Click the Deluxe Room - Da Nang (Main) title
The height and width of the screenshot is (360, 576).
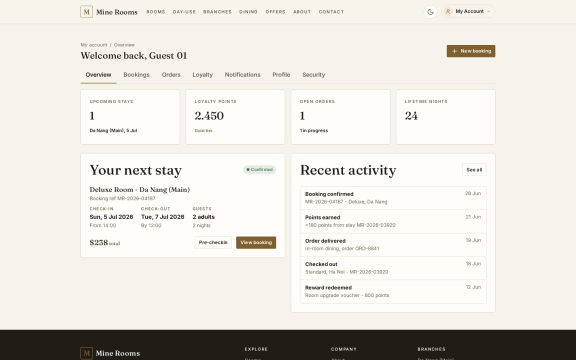pyautogui.click(x=140, y=190)
